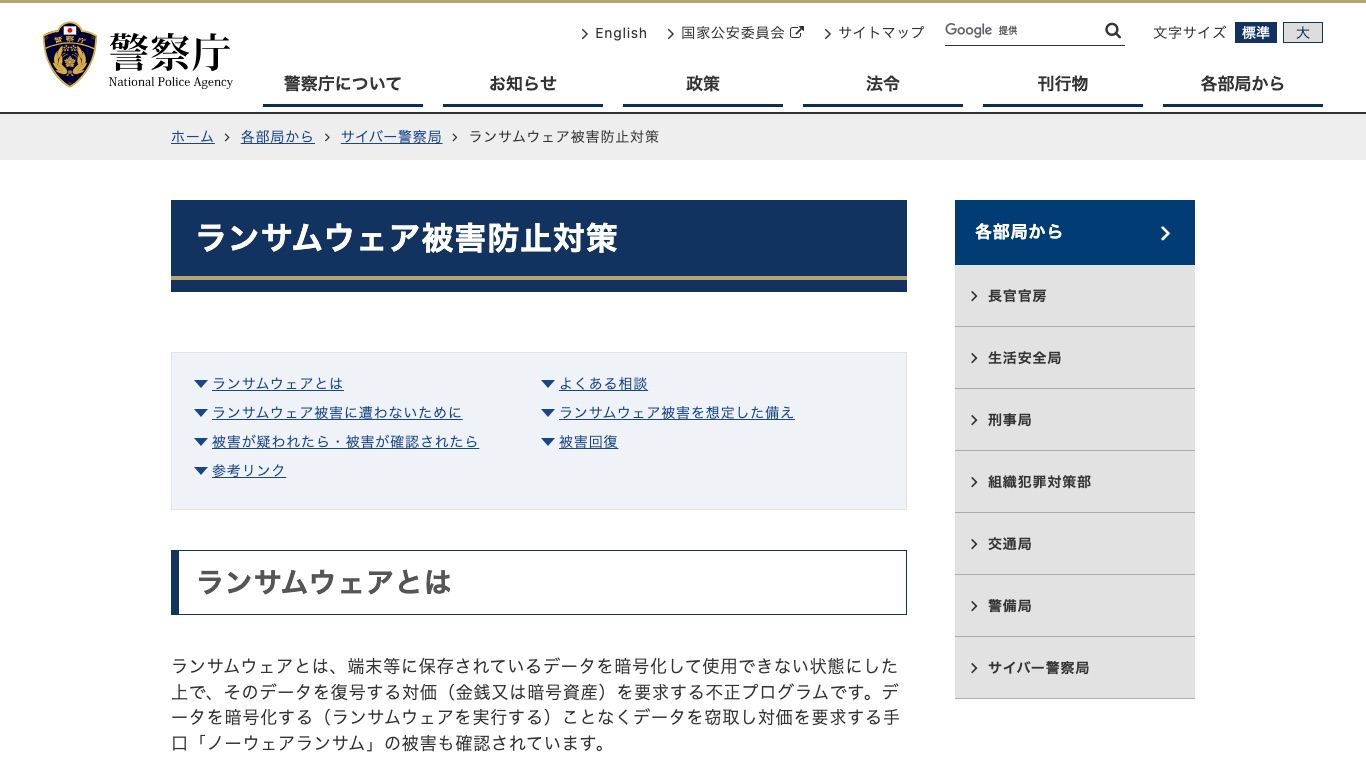Image resolution: width=1366 pixels, height=768 pixels.
Task: Open the 刊行物 menu
Action: pyautogui.click(x=1063, y=84)
